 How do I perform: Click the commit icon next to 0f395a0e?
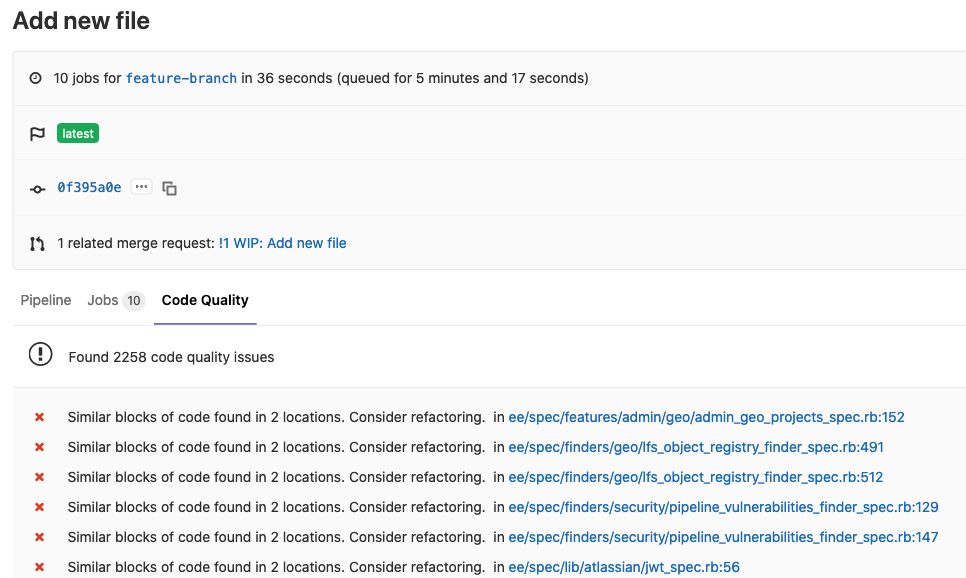(38, 188)
